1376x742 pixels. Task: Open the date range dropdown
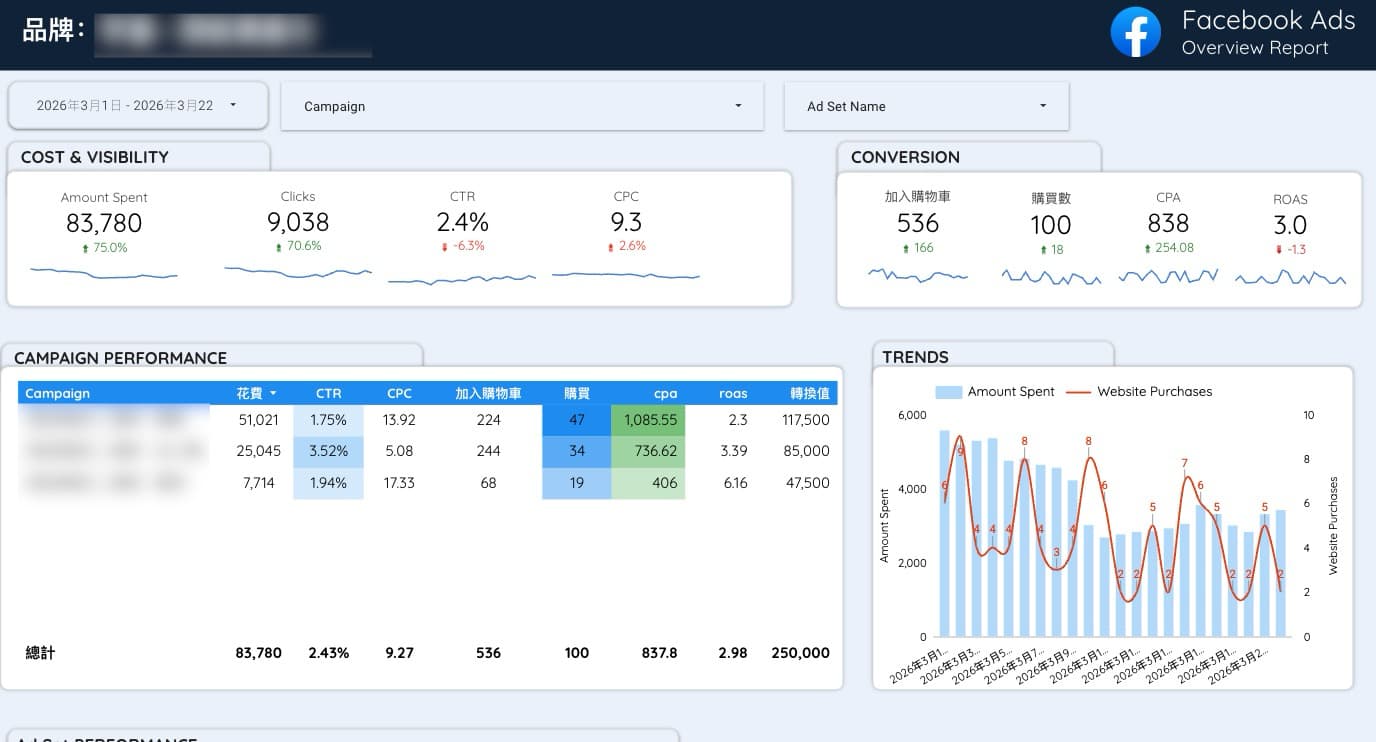pos(138,105)
